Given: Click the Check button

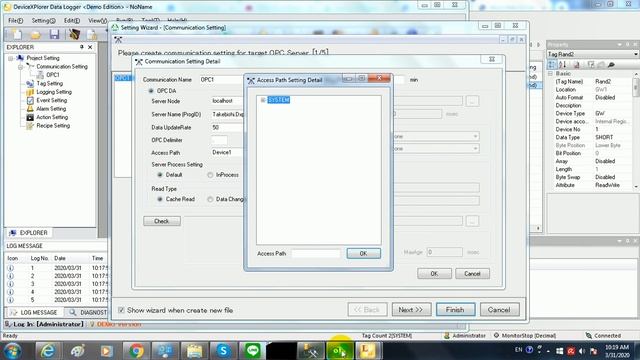Looking at the screenshot, I should coord(162,221).
